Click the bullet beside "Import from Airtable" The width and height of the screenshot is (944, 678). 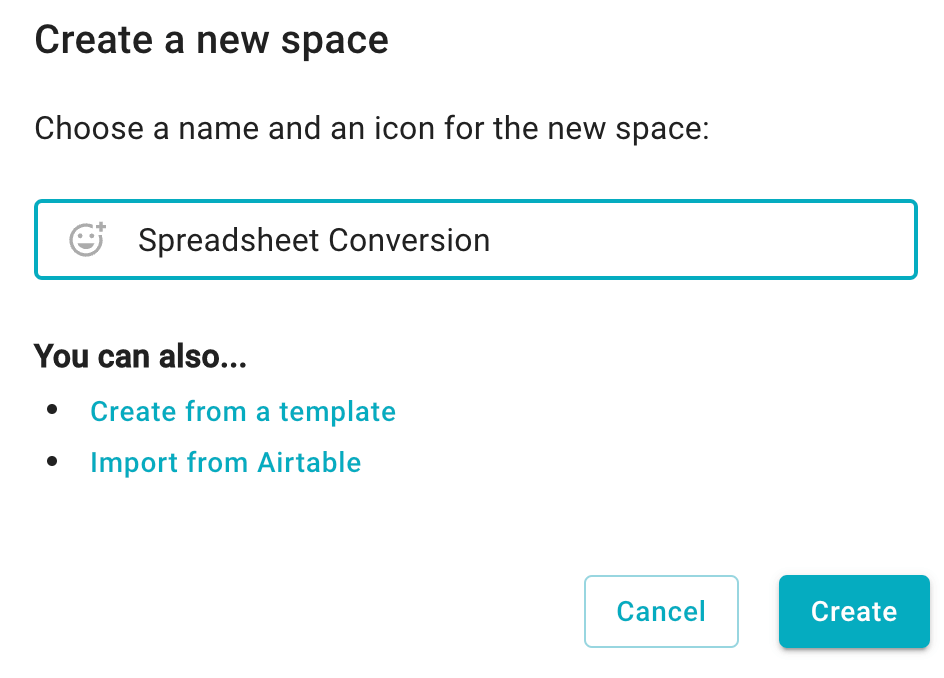click(x=52, y=462)
